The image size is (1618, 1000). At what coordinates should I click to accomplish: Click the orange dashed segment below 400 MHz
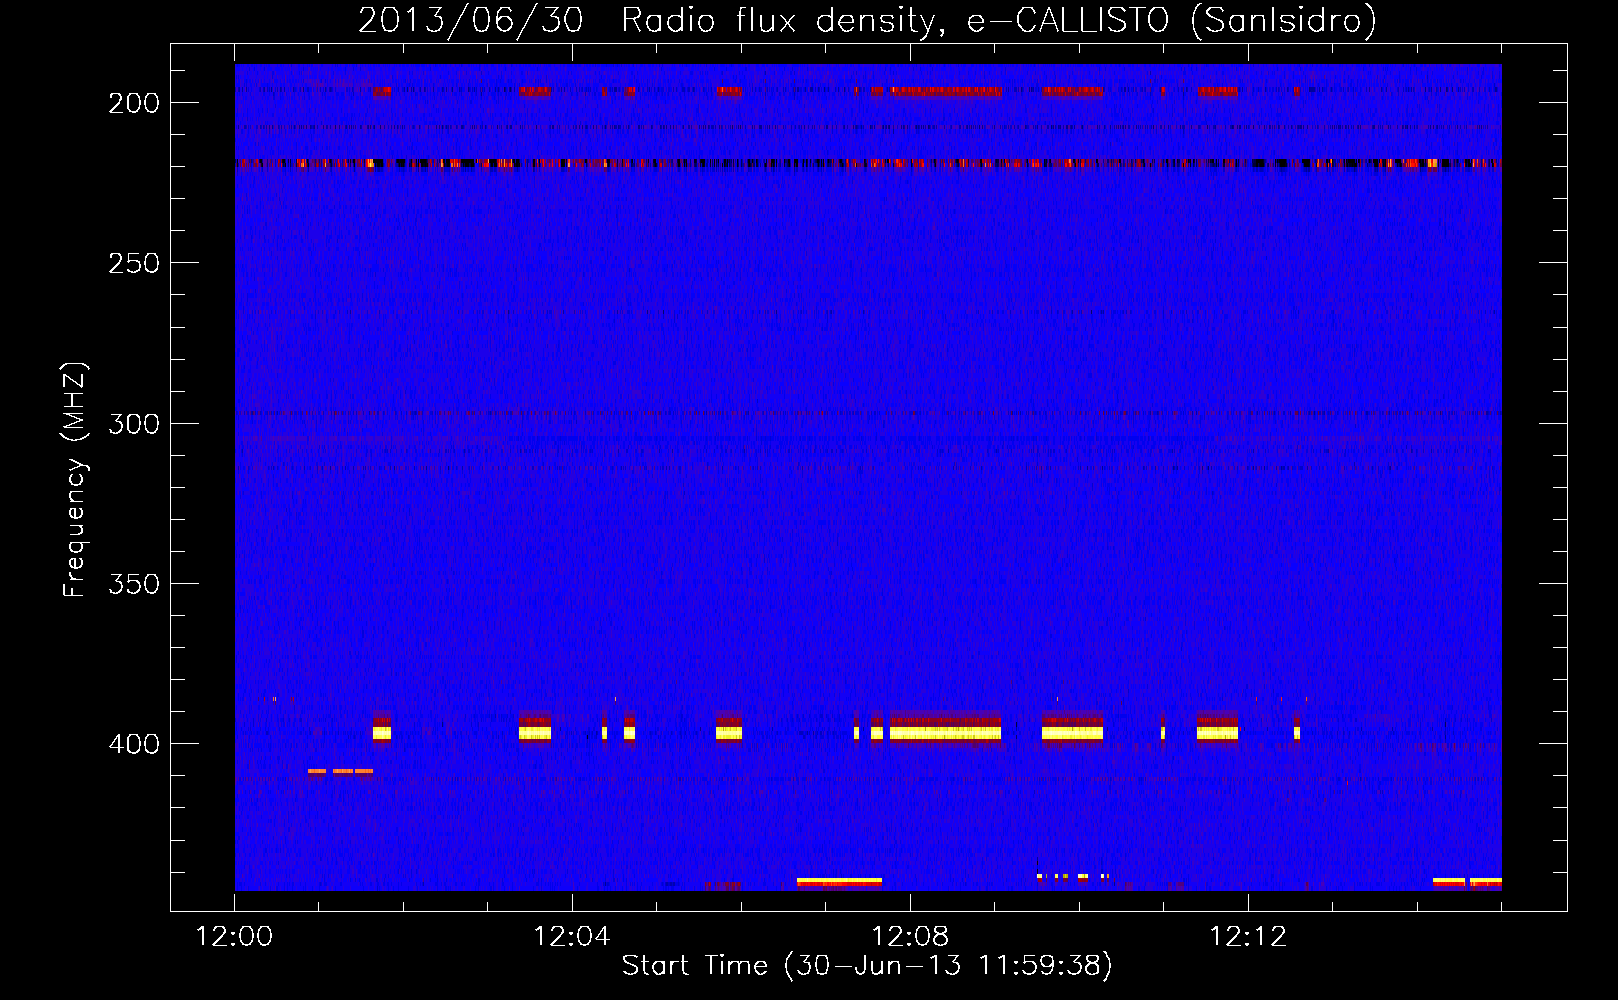pyautogui.click(x=340, y=771)
